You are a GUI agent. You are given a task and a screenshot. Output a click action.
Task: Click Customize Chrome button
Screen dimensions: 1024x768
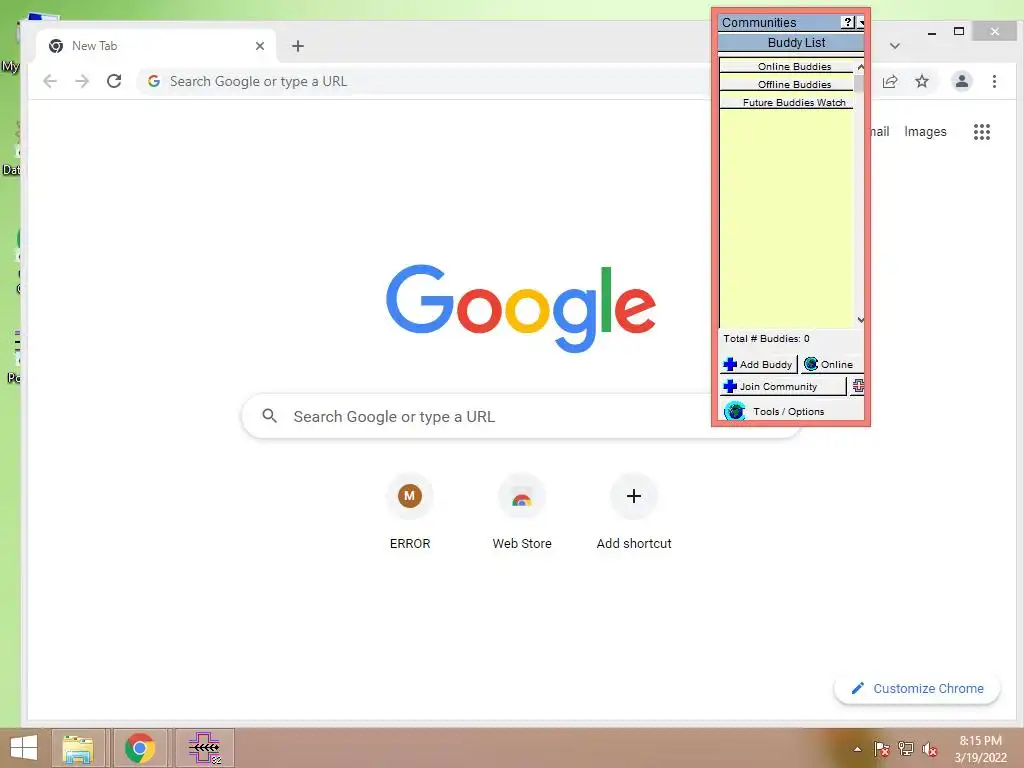coord(917,688)
